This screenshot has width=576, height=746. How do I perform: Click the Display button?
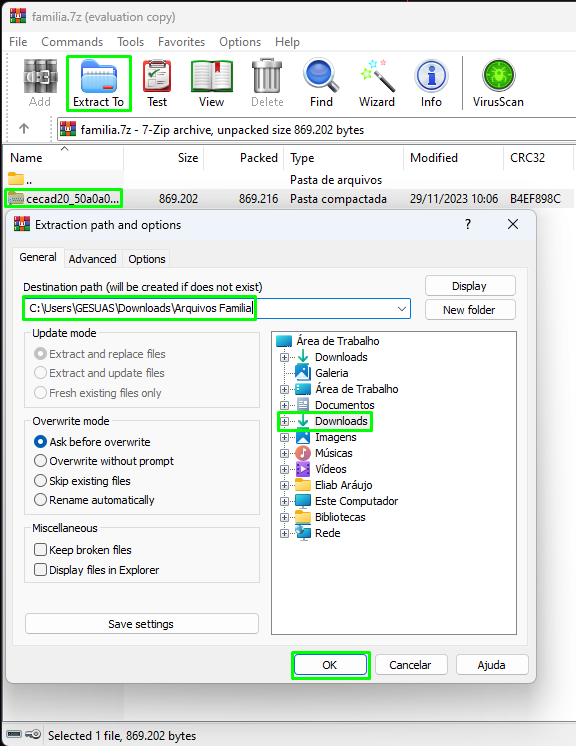click(470, 286)
